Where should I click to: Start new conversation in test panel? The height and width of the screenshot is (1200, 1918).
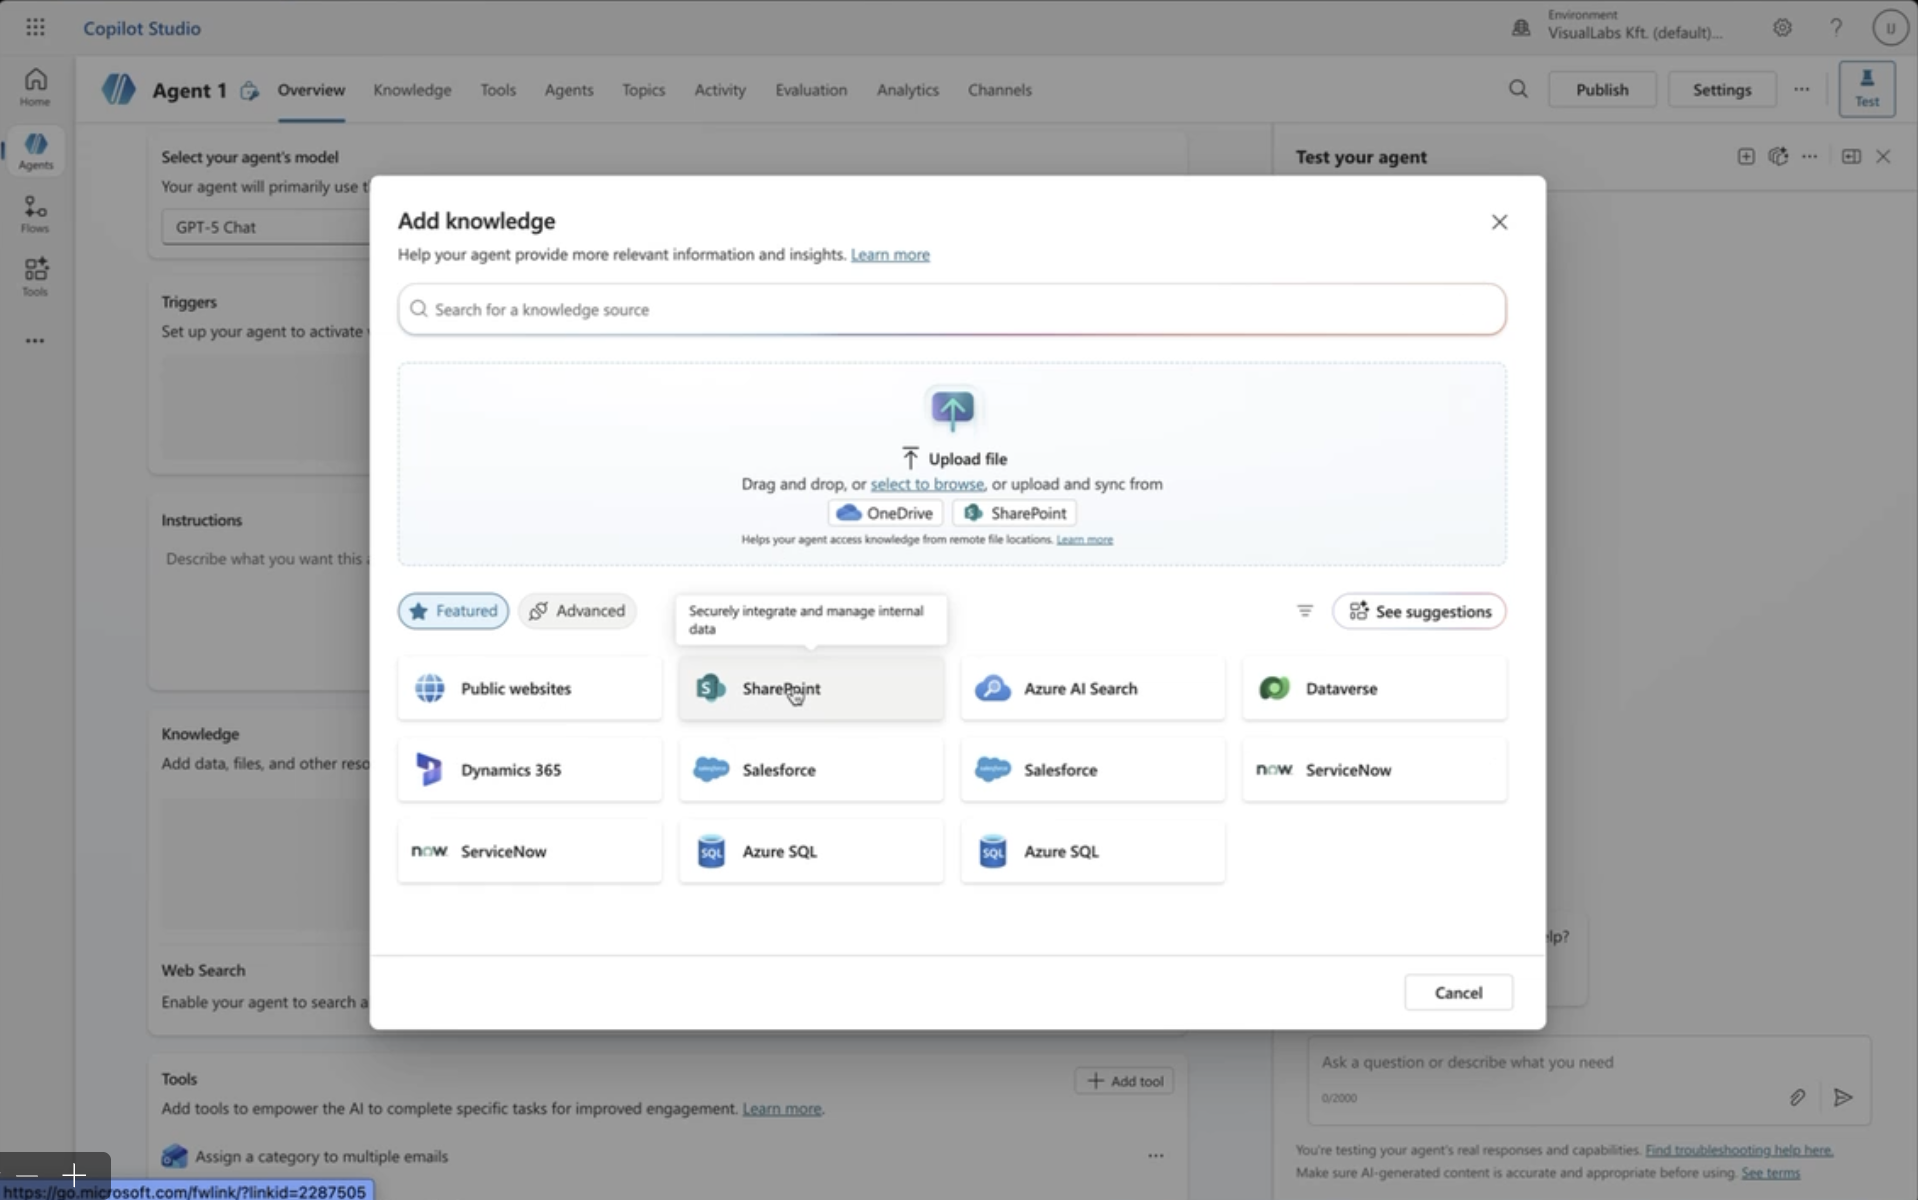[1745, 157]
